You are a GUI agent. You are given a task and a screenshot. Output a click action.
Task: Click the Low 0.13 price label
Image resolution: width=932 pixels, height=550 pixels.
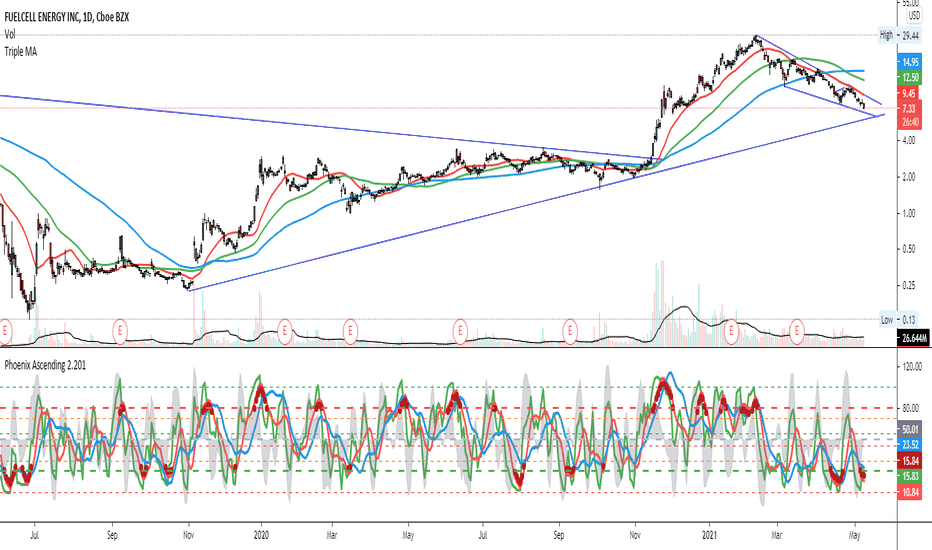point(899,320)
